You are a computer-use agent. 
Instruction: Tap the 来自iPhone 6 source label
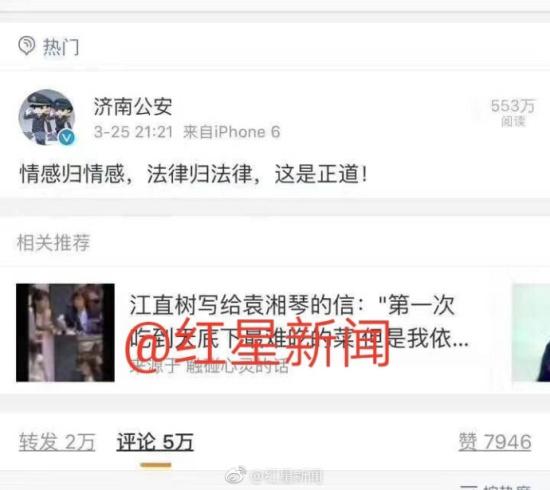pyautogui.click(x=232, y=132)
